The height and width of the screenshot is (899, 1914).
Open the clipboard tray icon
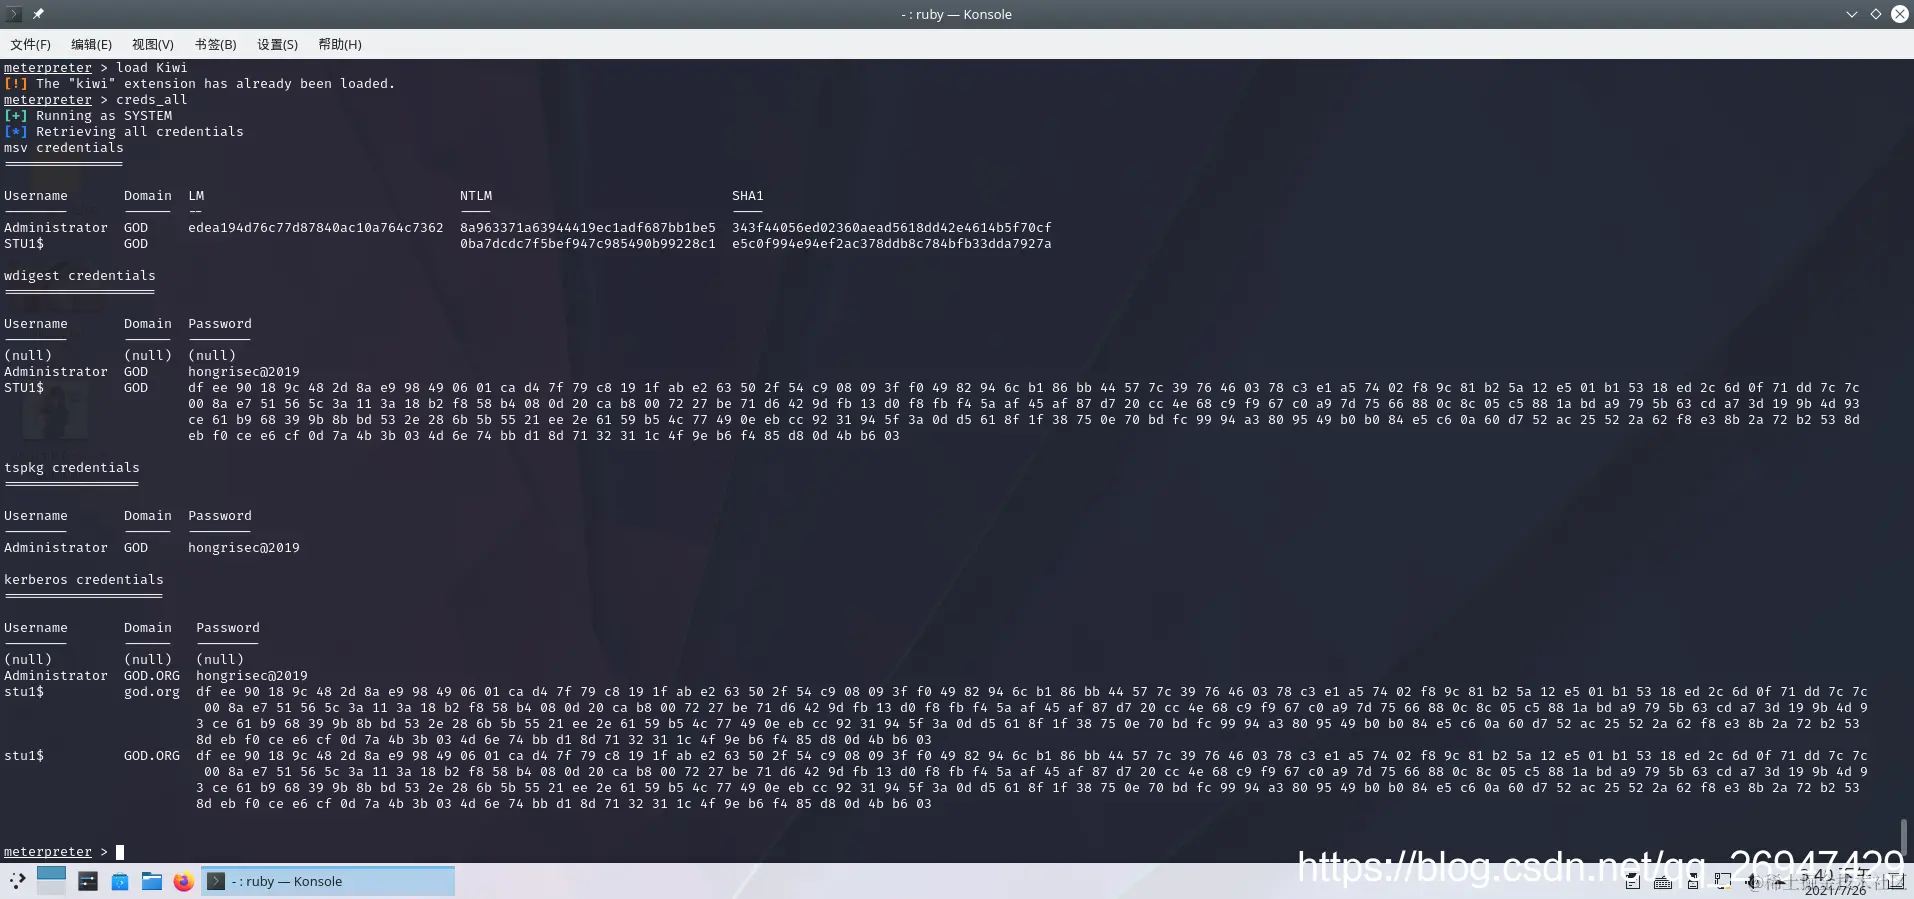[1633, 882]
